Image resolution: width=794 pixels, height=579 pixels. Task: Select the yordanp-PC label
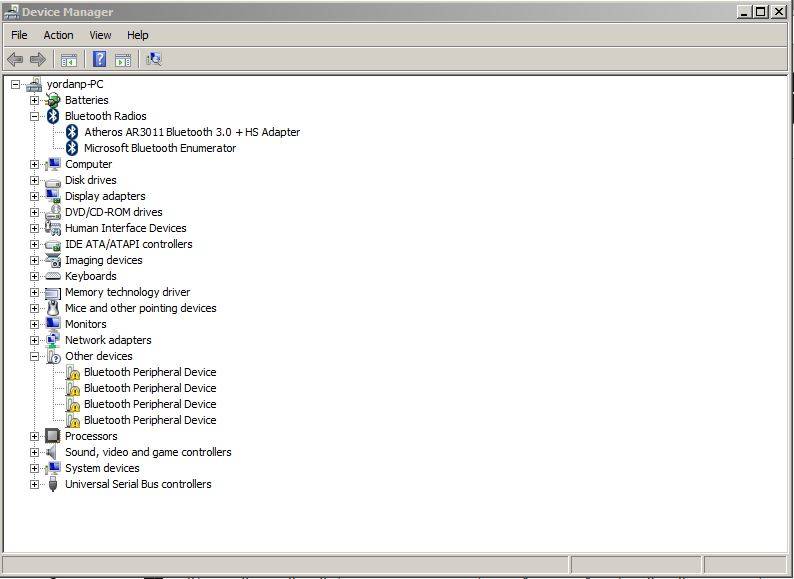point(75,85)
